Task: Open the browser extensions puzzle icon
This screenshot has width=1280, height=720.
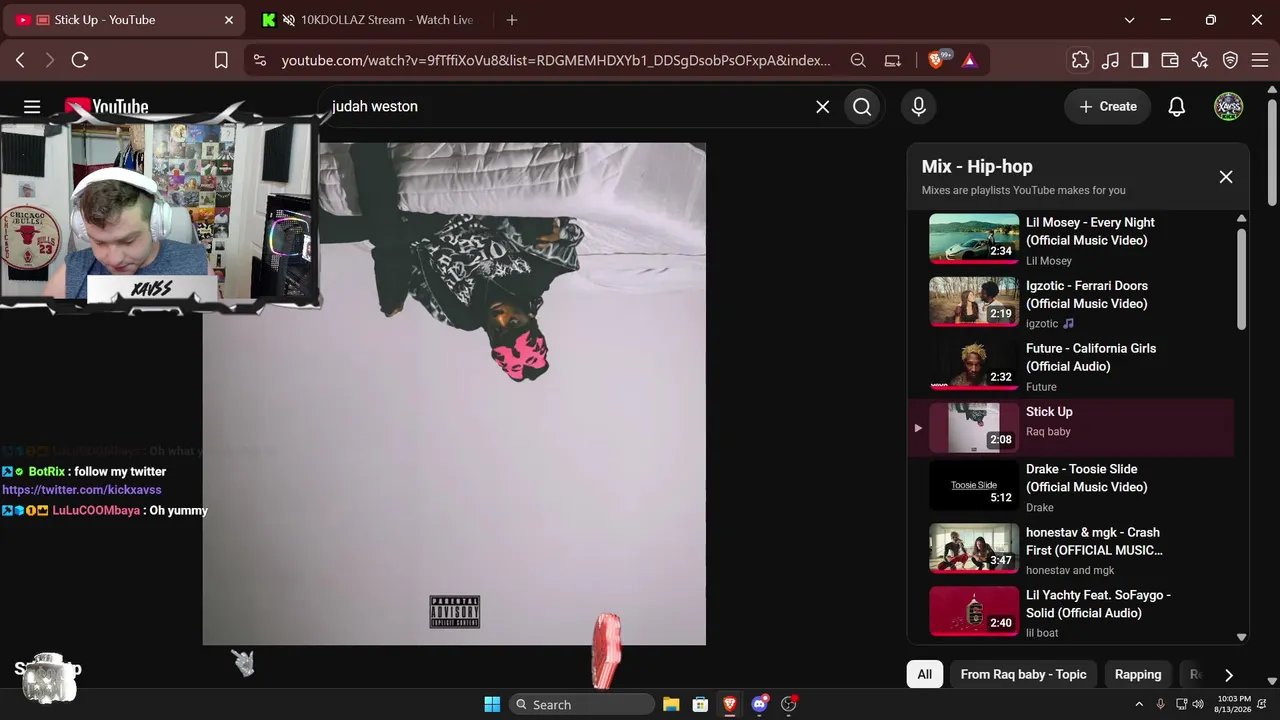Action: click(1080, 60)
